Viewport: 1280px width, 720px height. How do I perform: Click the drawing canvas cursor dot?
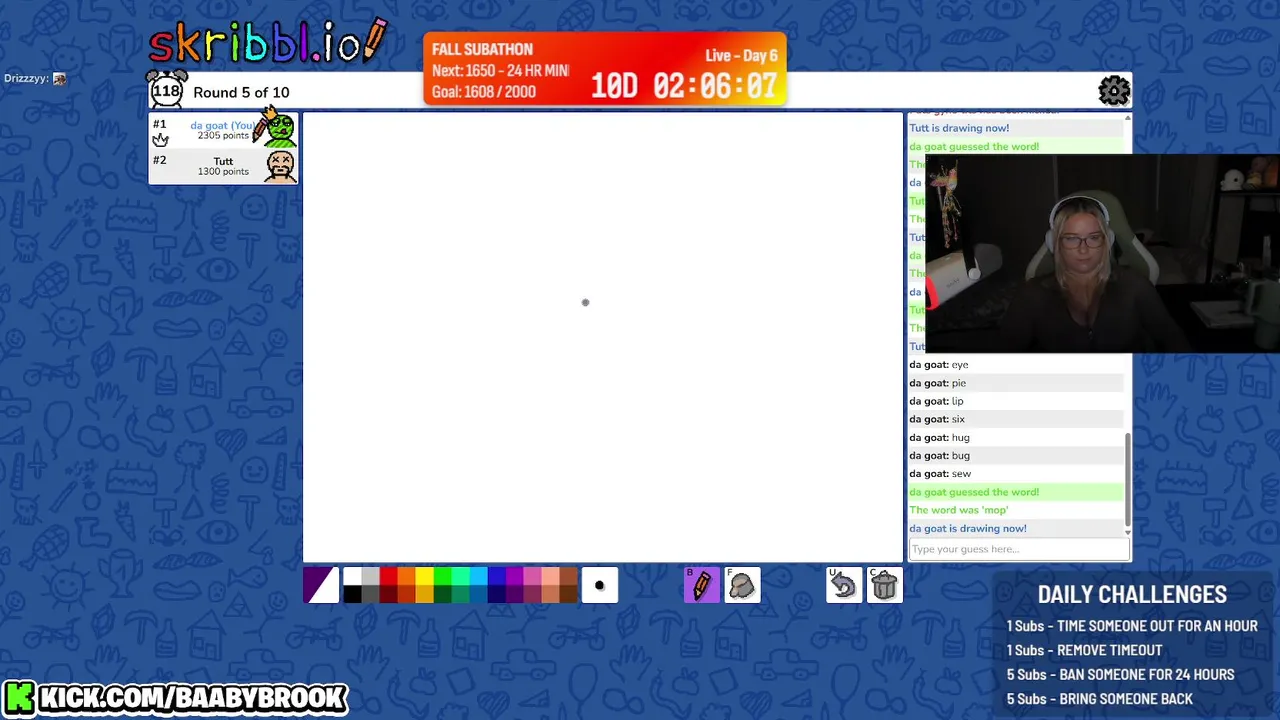[585, 302]
